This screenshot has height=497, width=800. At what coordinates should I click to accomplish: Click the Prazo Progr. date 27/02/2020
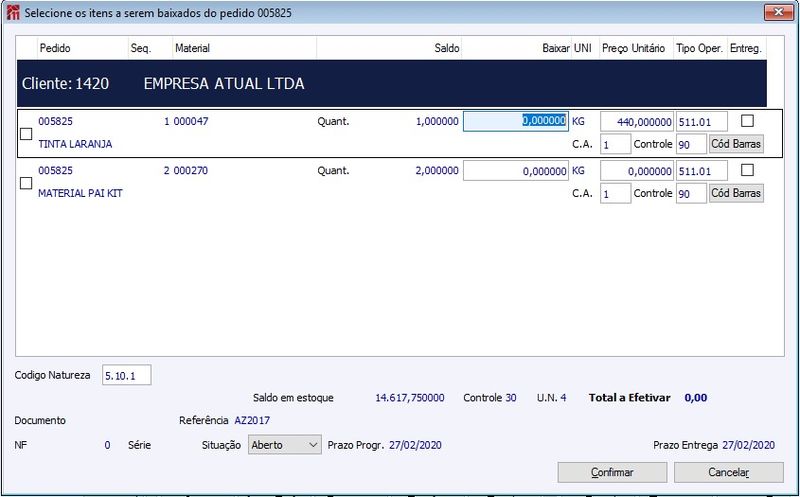tap(415, 445)
